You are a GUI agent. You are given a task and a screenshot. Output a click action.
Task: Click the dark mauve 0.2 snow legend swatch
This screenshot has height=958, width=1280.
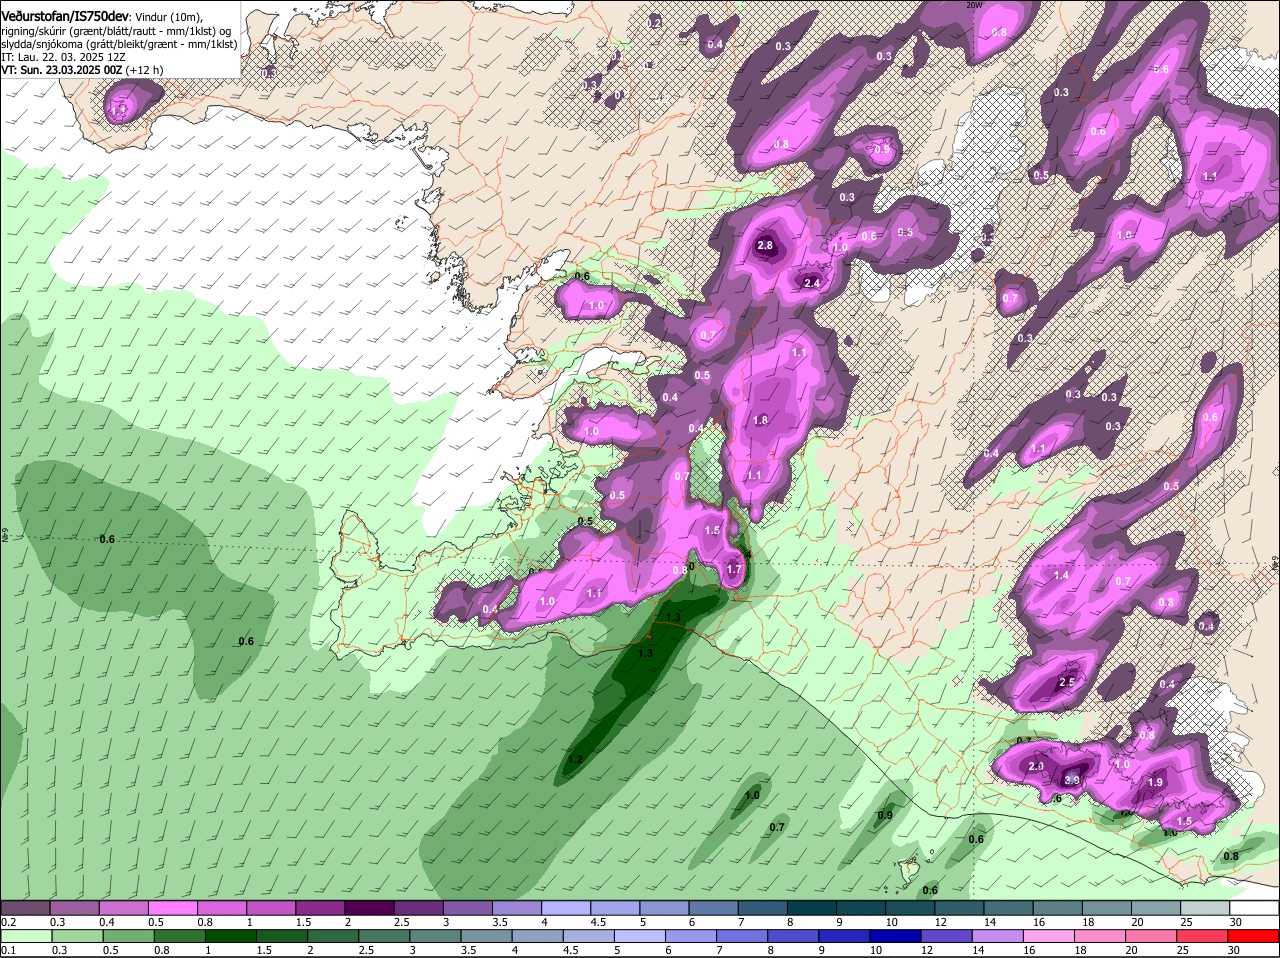(25, 908)
